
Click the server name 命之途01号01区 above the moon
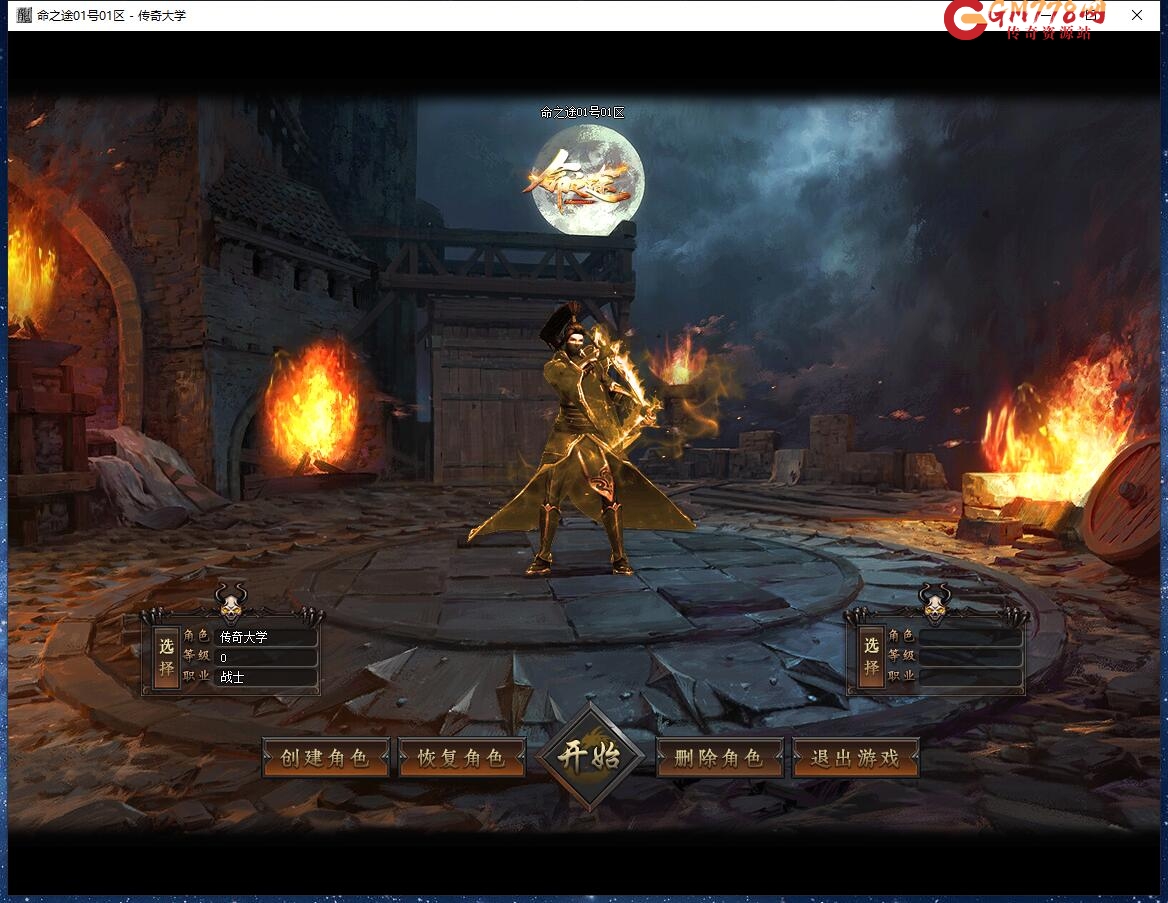click(x=583, y=113)
